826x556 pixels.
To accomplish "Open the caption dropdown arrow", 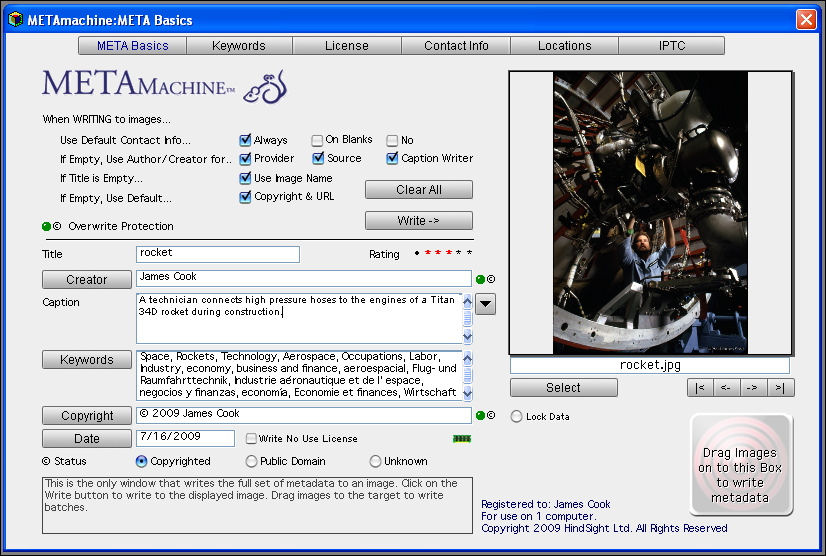I will (485, 305).
